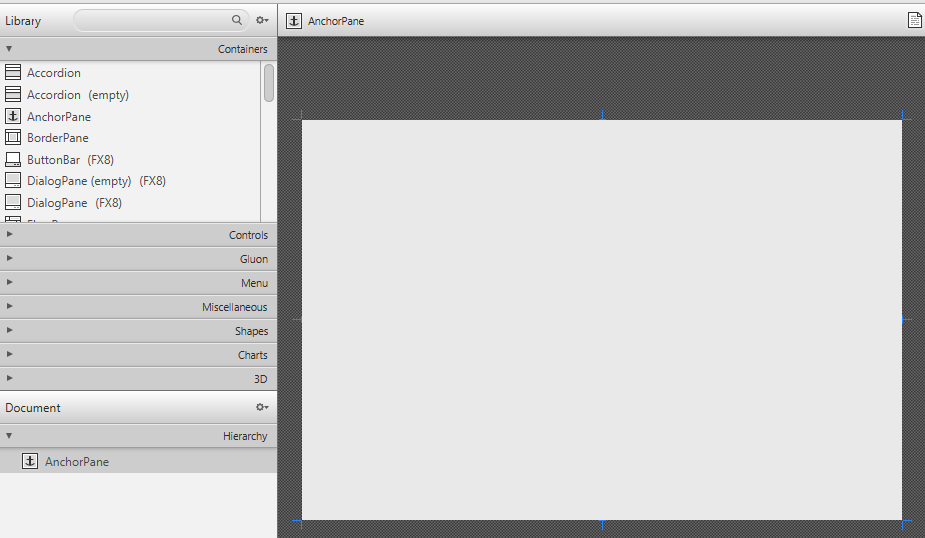
Task: Collapse the Hierarchy section
Action: [x=9, y=435]
